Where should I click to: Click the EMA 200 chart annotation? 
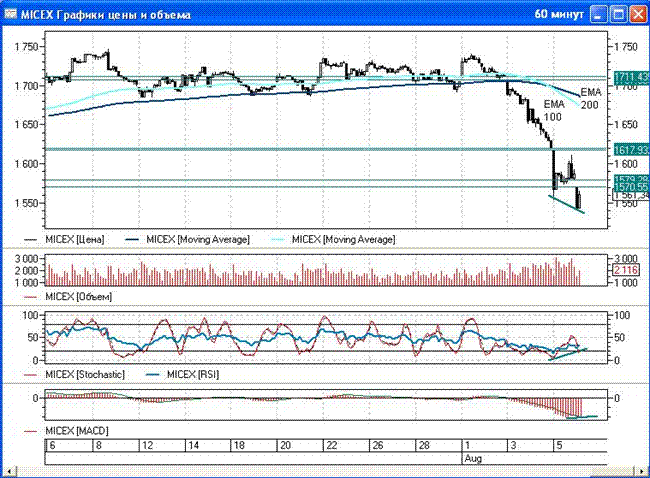pyautogui.click(x=590, y=97)
